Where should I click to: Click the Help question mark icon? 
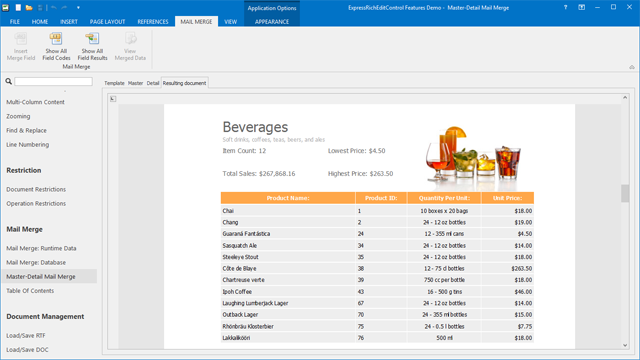565,7
